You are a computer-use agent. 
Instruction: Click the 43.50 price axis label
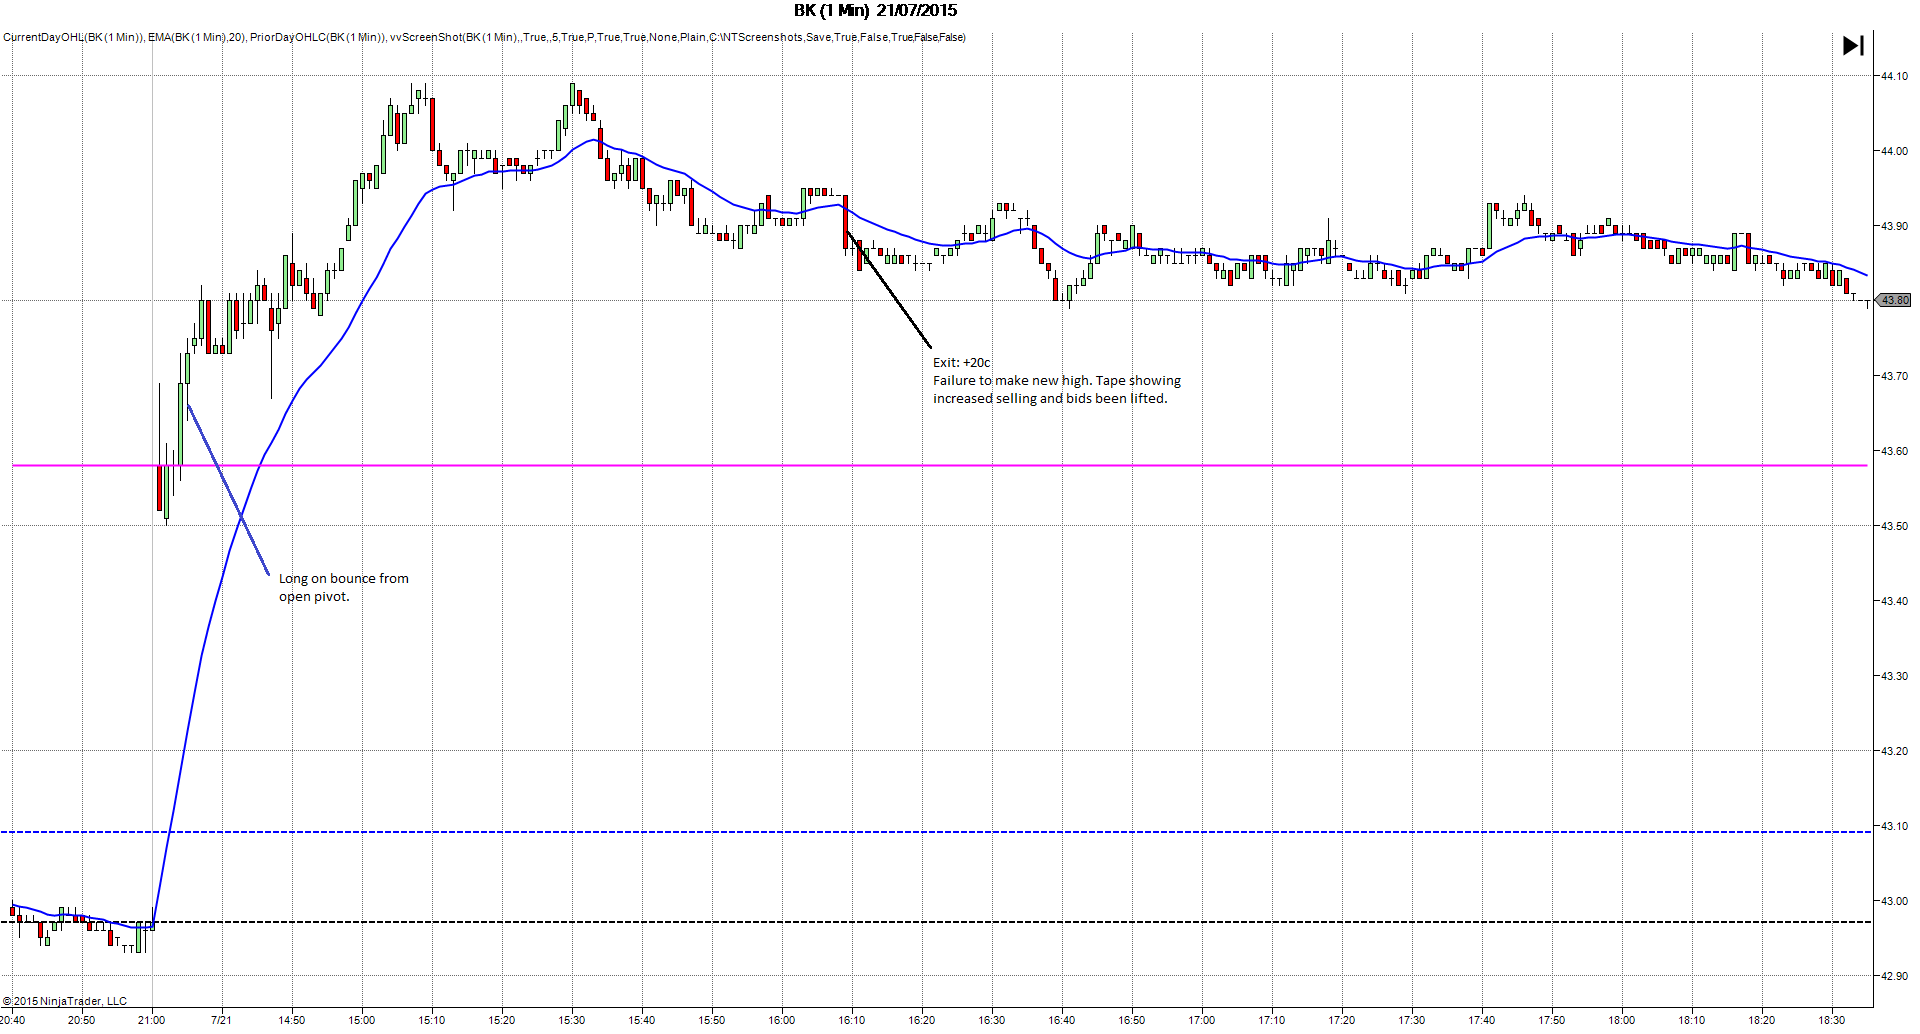[x=1893, y=526]
